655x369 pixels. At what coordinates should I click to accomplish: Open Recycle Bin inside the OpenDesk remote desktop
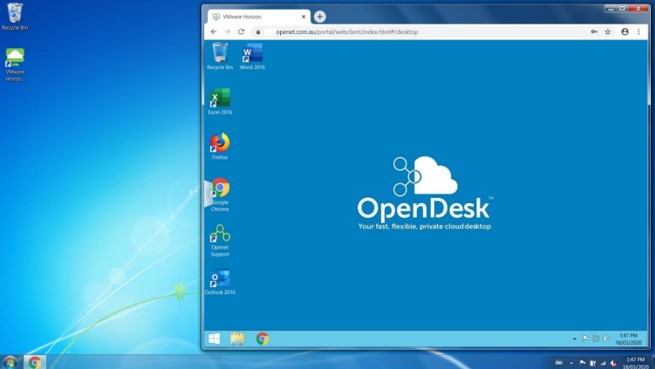point(220,56)
